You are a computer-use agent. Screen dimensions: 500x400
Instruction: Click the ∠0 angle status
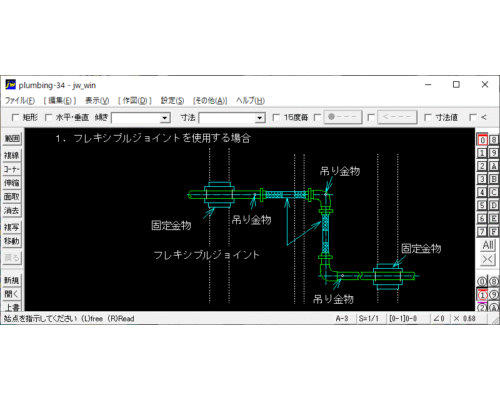click(x=439, y=318)
